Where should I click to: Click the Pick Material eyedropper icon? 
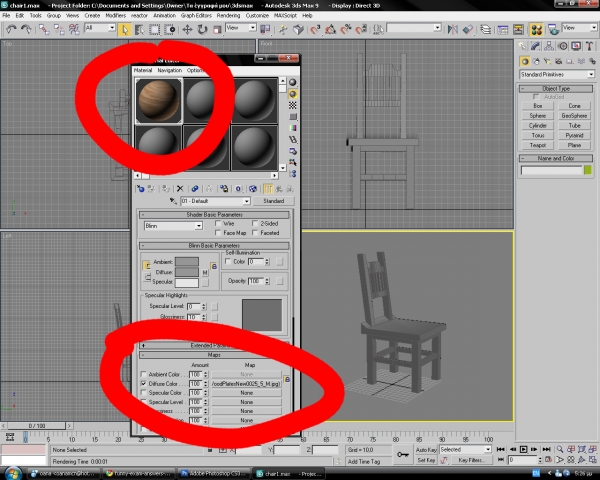pyautogui.click(x=173, y=201)
